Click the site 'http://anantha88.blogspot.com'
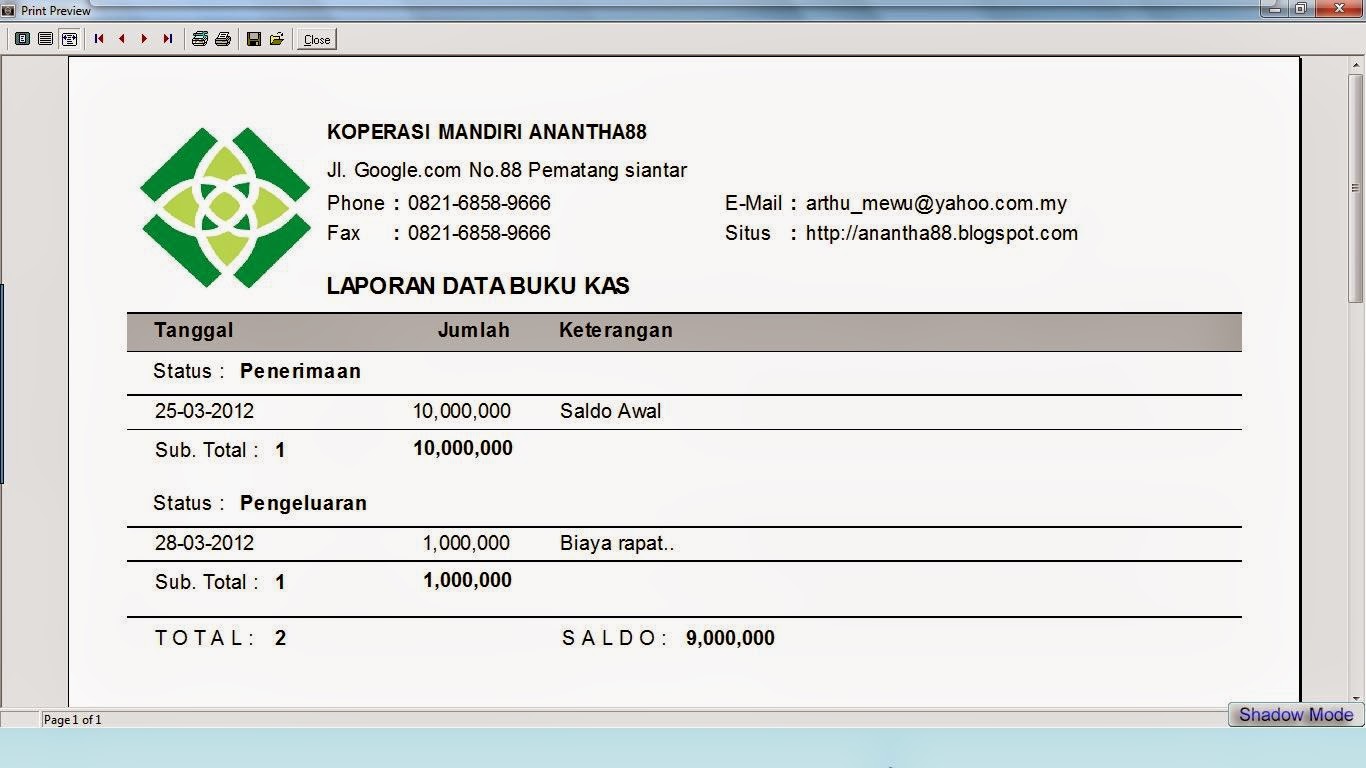1366x768 pixels. [942, 233]
